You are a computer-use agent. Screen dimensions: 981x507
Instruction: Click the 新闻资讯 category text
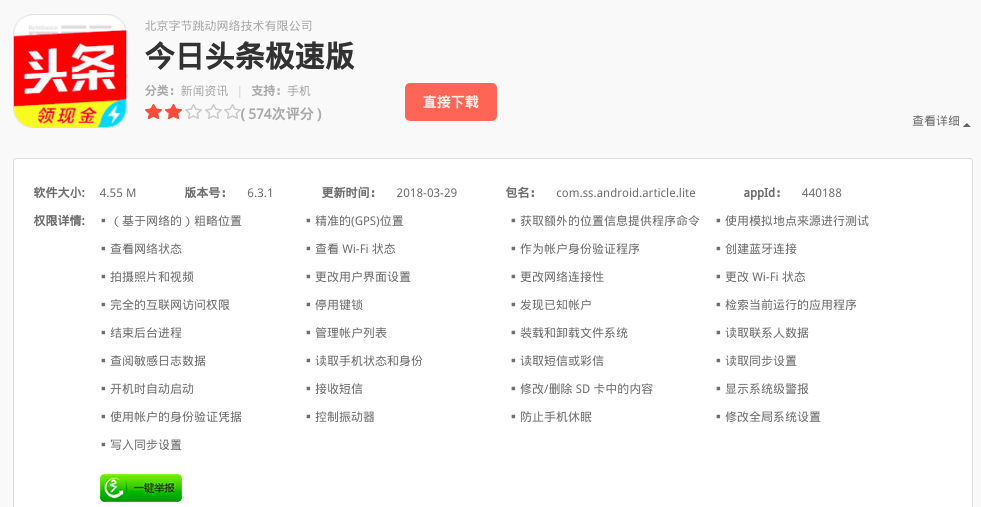click(205, 91)
